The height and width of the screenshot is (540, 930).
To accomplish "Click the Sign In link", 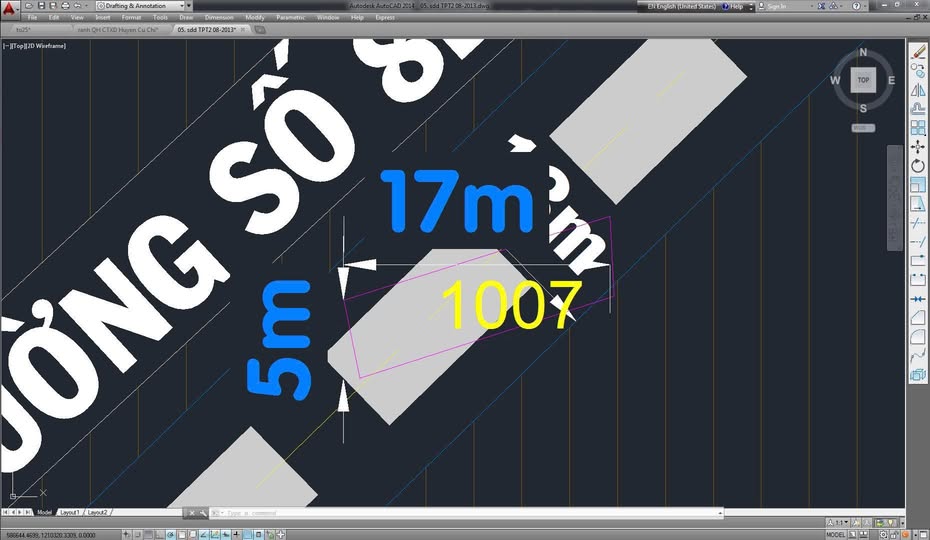I will pos(776,6).
